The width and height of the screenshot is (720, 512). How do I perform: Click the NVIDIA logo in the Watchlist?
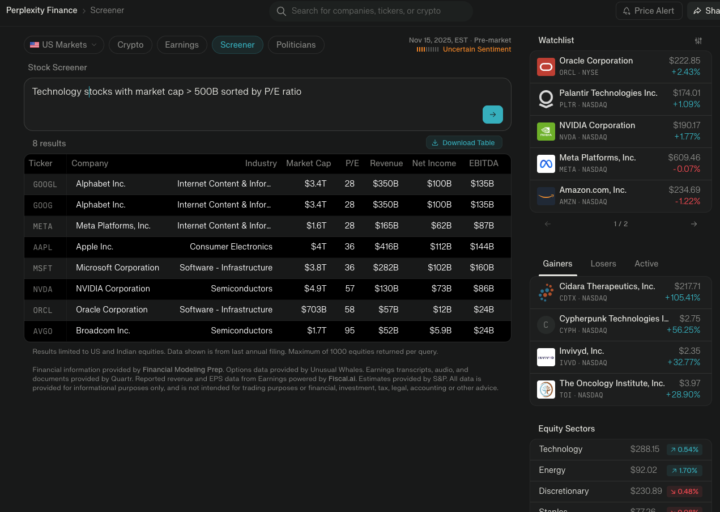pyautogui.click(x=546, y=132)
